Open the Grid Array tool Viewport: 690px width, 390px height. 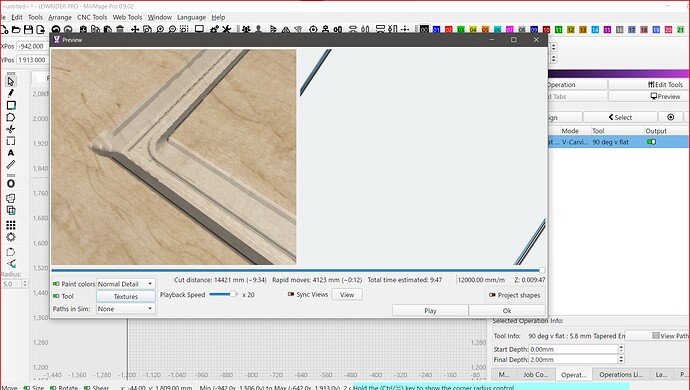(x=11, y=225)
